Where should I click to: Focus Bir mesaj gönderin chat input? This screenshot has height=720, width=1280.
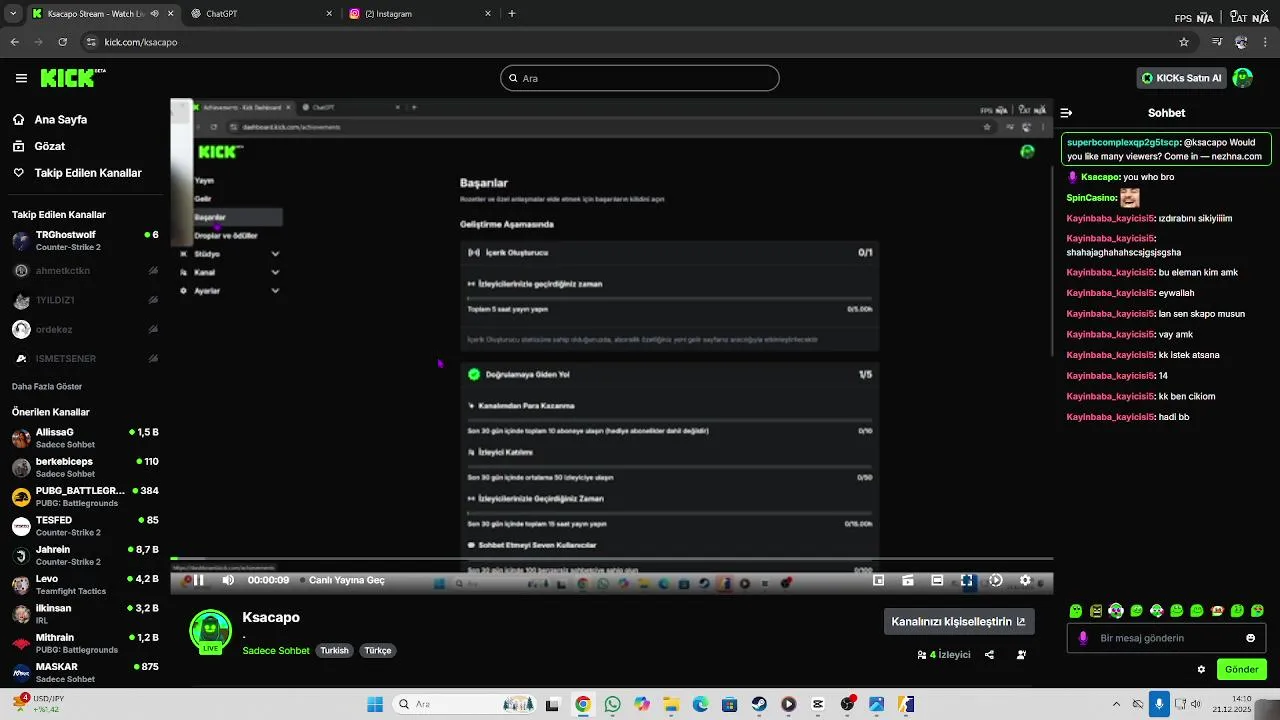pyautogui.click(x=1167, y=638)
